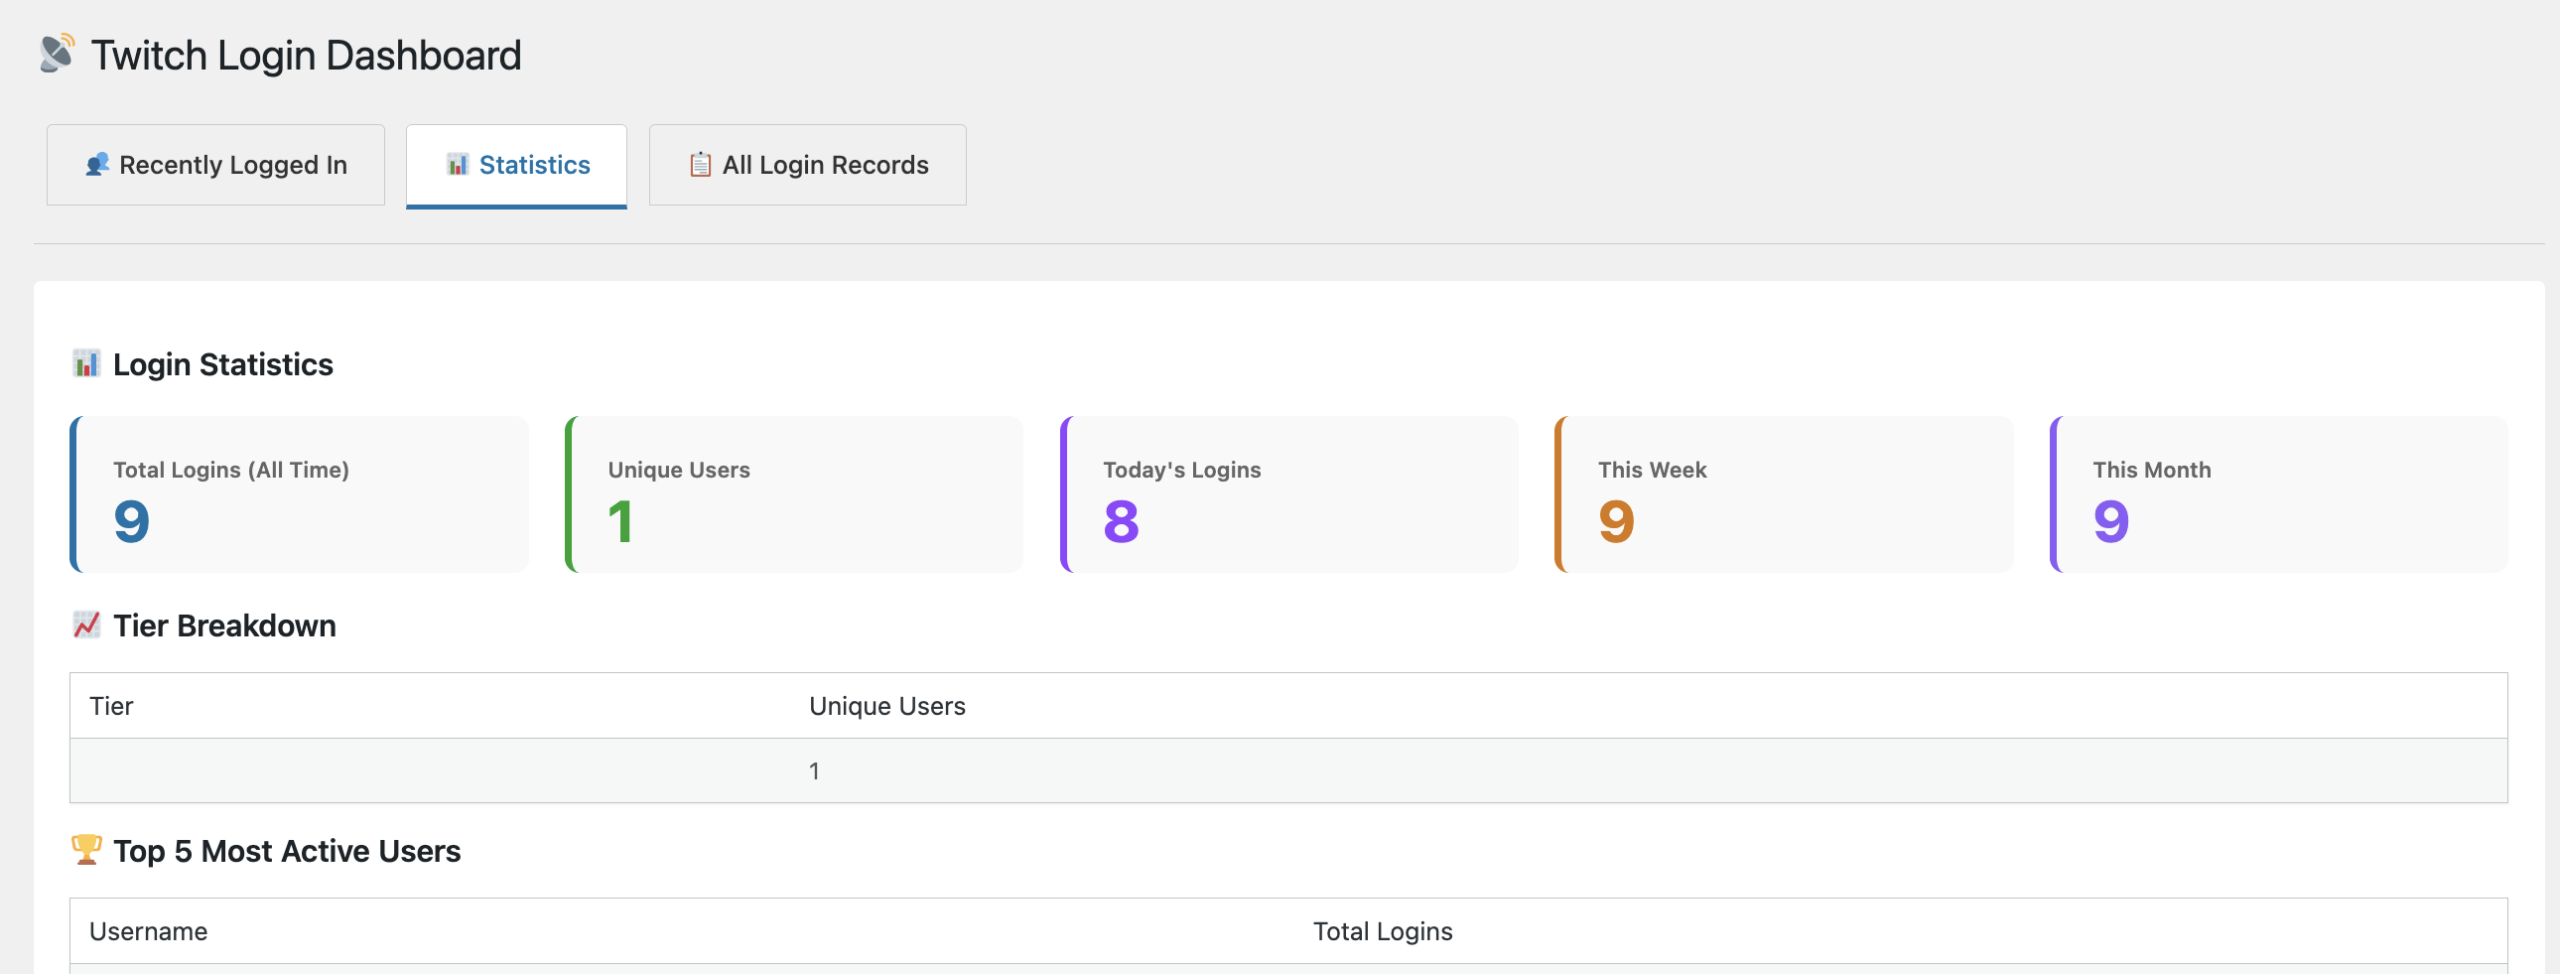
Task: Click the users icon on Recently Logged In tab
Action: coord(97,165)
